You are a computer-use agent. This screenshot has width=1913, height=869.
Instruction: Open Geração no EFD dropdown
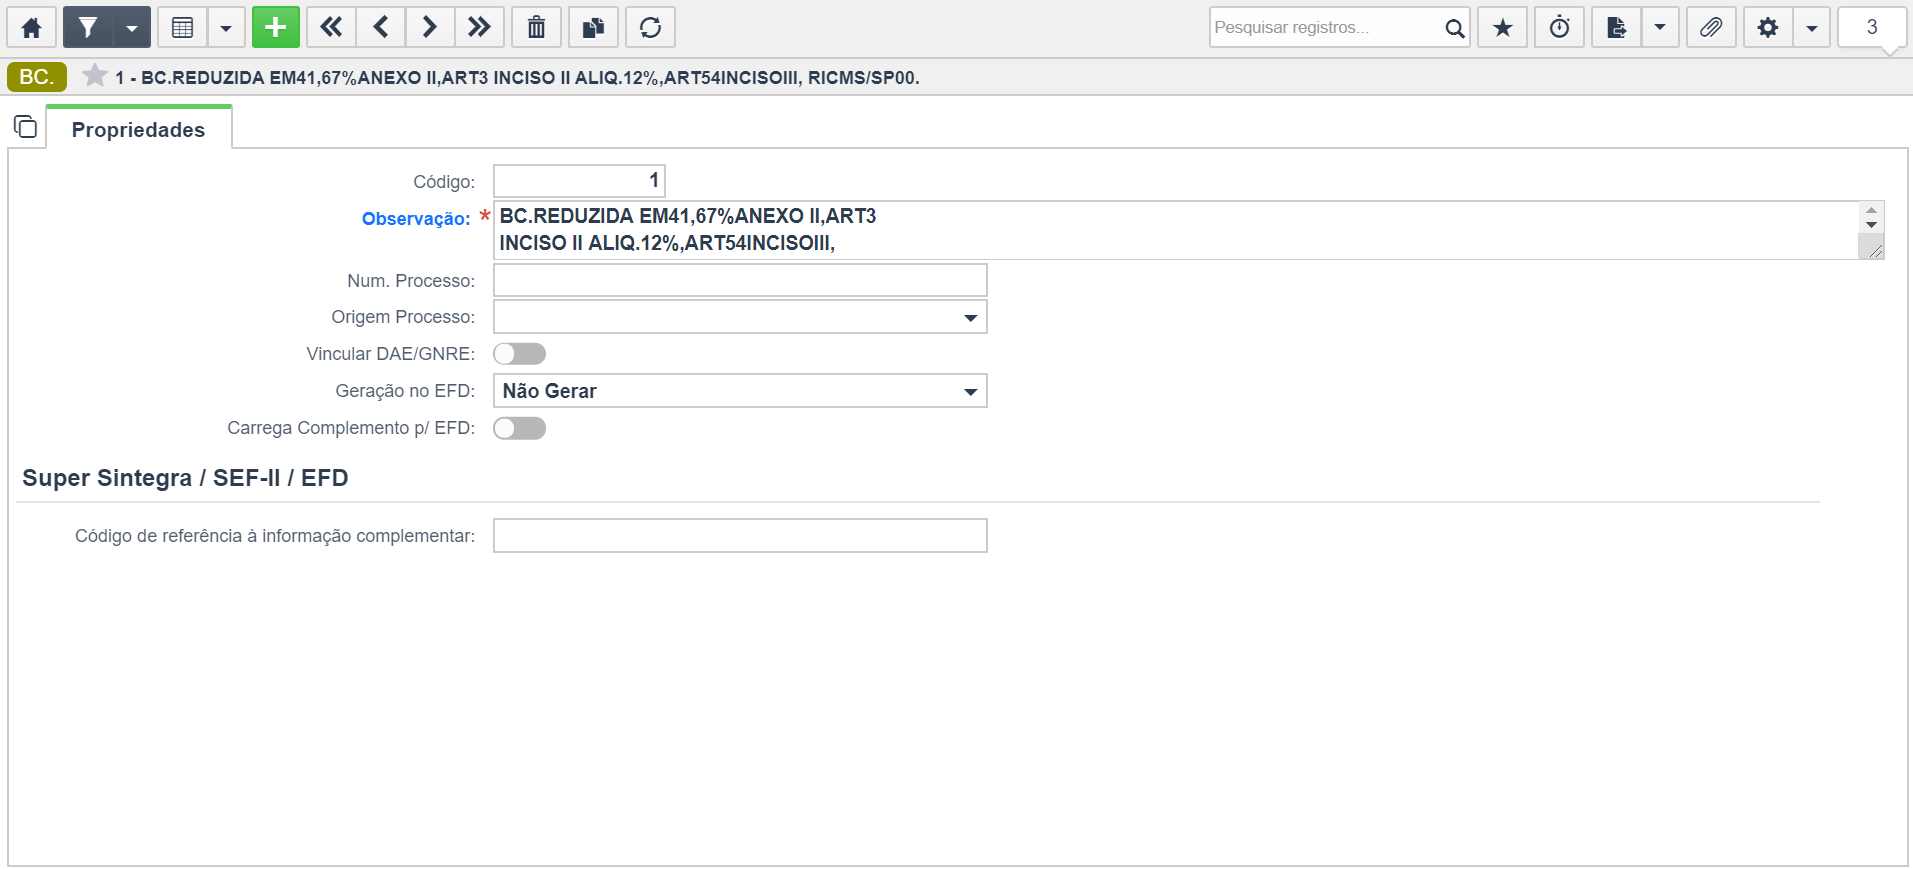click(740, 391)
